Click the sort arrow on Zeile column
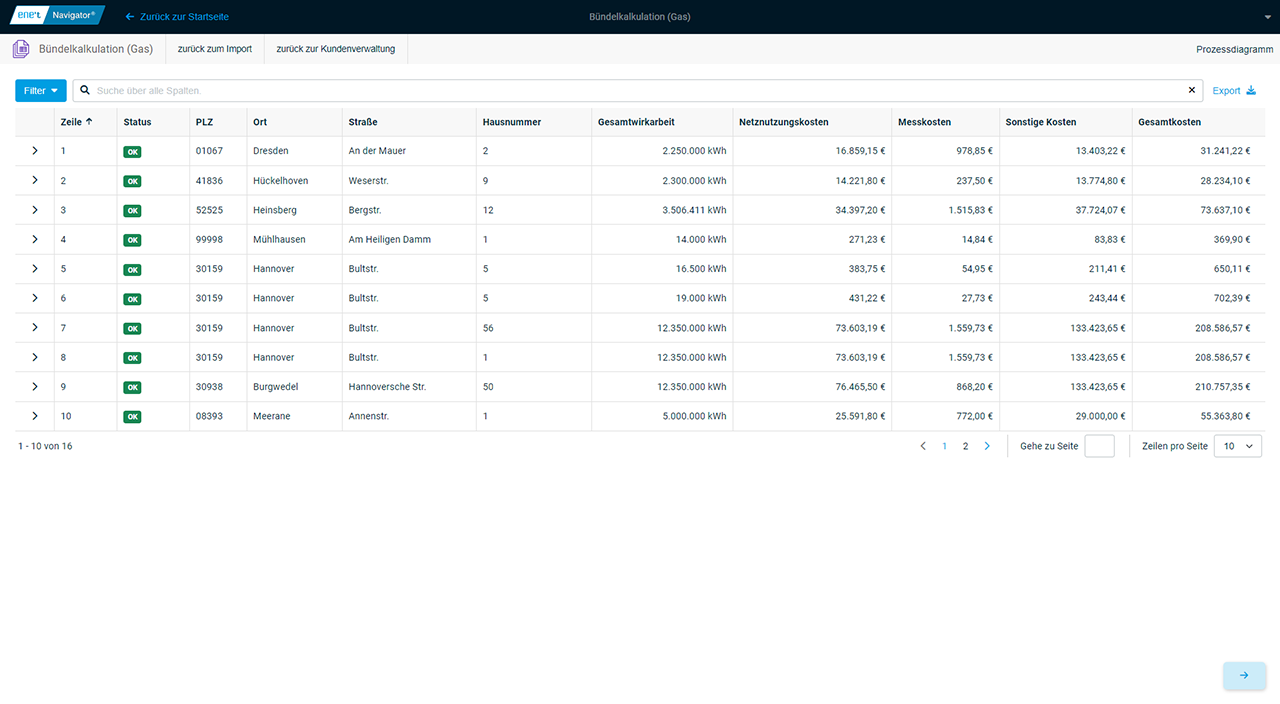Viewport: 1280px width, 704px height. [x=89, y=122]
